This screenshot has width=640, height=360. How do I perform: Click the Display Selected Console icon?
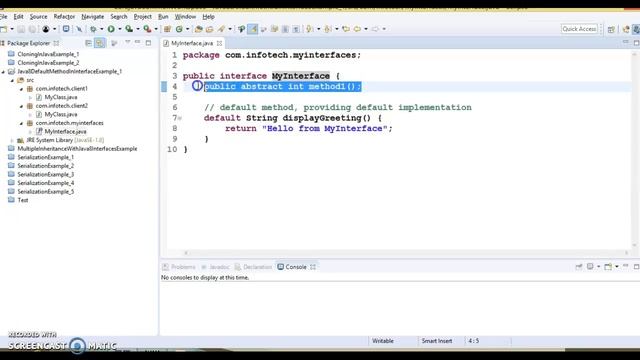tap(590, 267)
